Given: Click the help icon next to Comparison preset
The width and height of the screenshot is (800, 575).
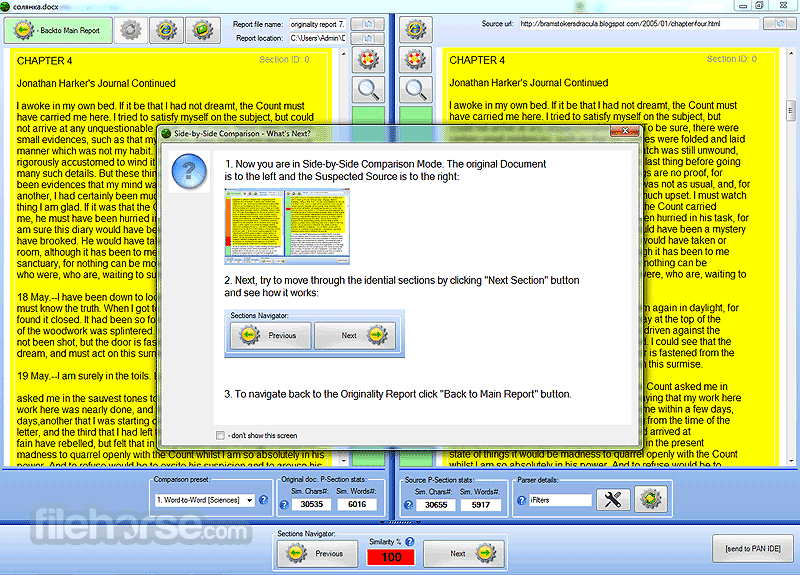Looking at the screenshot, I should (263, 500).
